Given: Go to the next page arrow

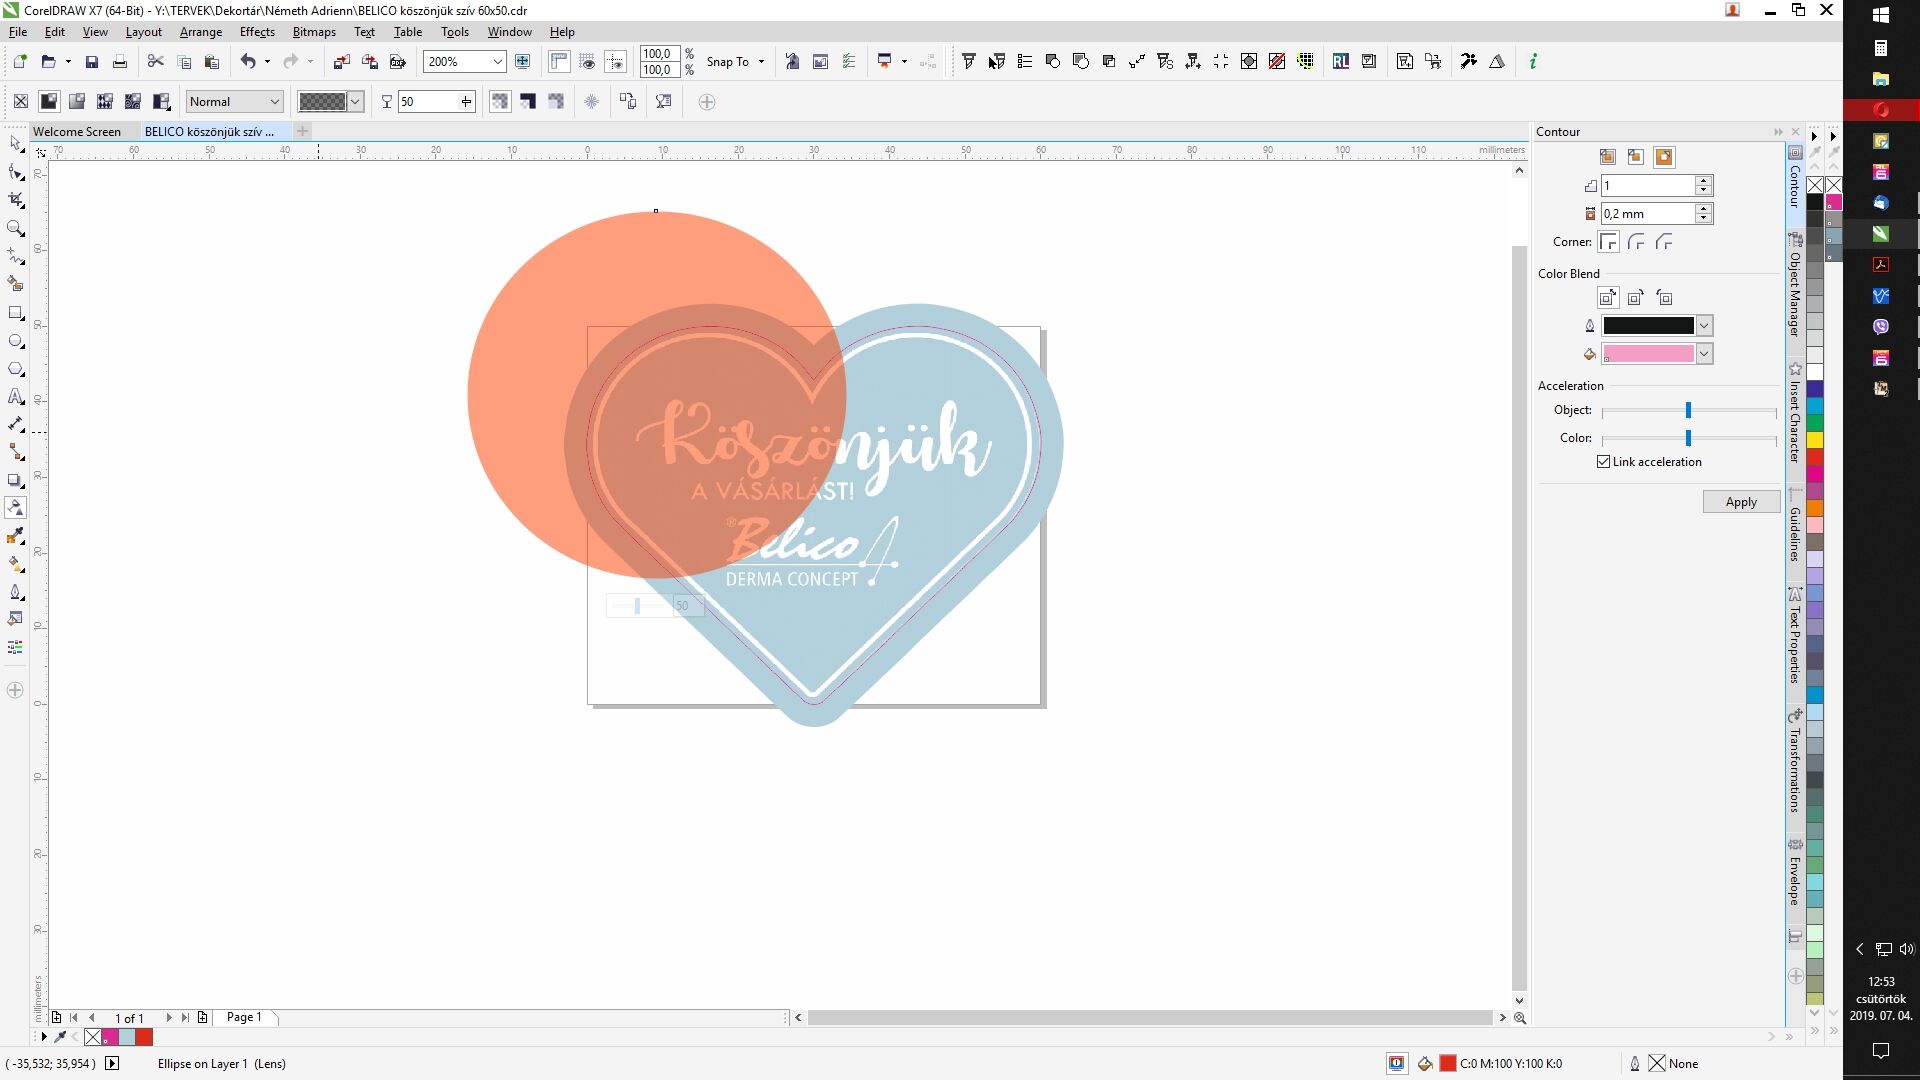Looking at the screenshot, I should pyautogui.click(x=169, y=1017).
